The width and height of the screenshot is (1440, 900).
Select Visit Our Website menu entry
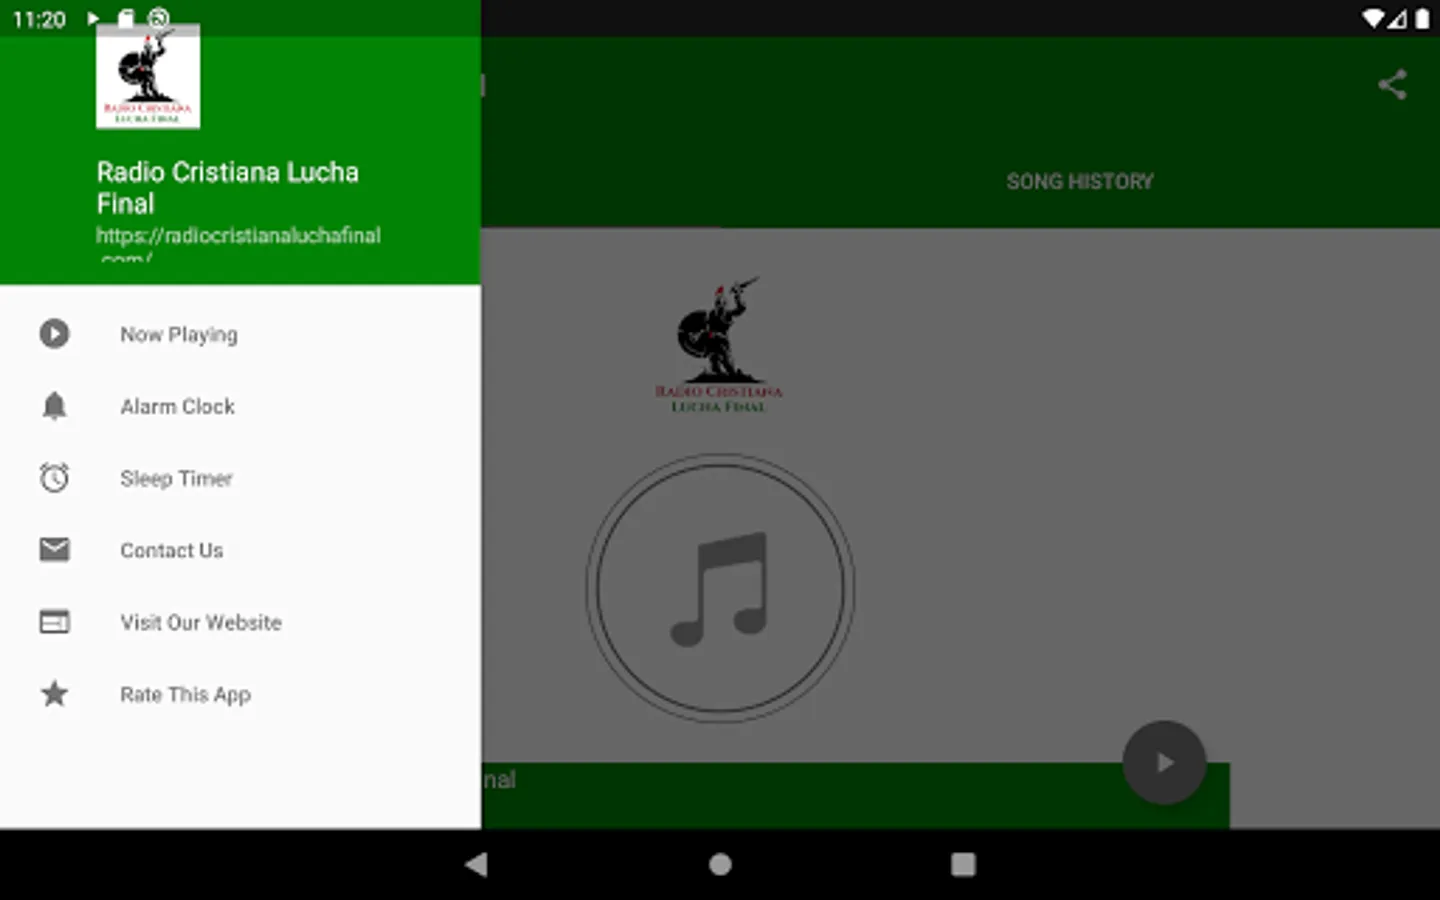click(240, 622)
